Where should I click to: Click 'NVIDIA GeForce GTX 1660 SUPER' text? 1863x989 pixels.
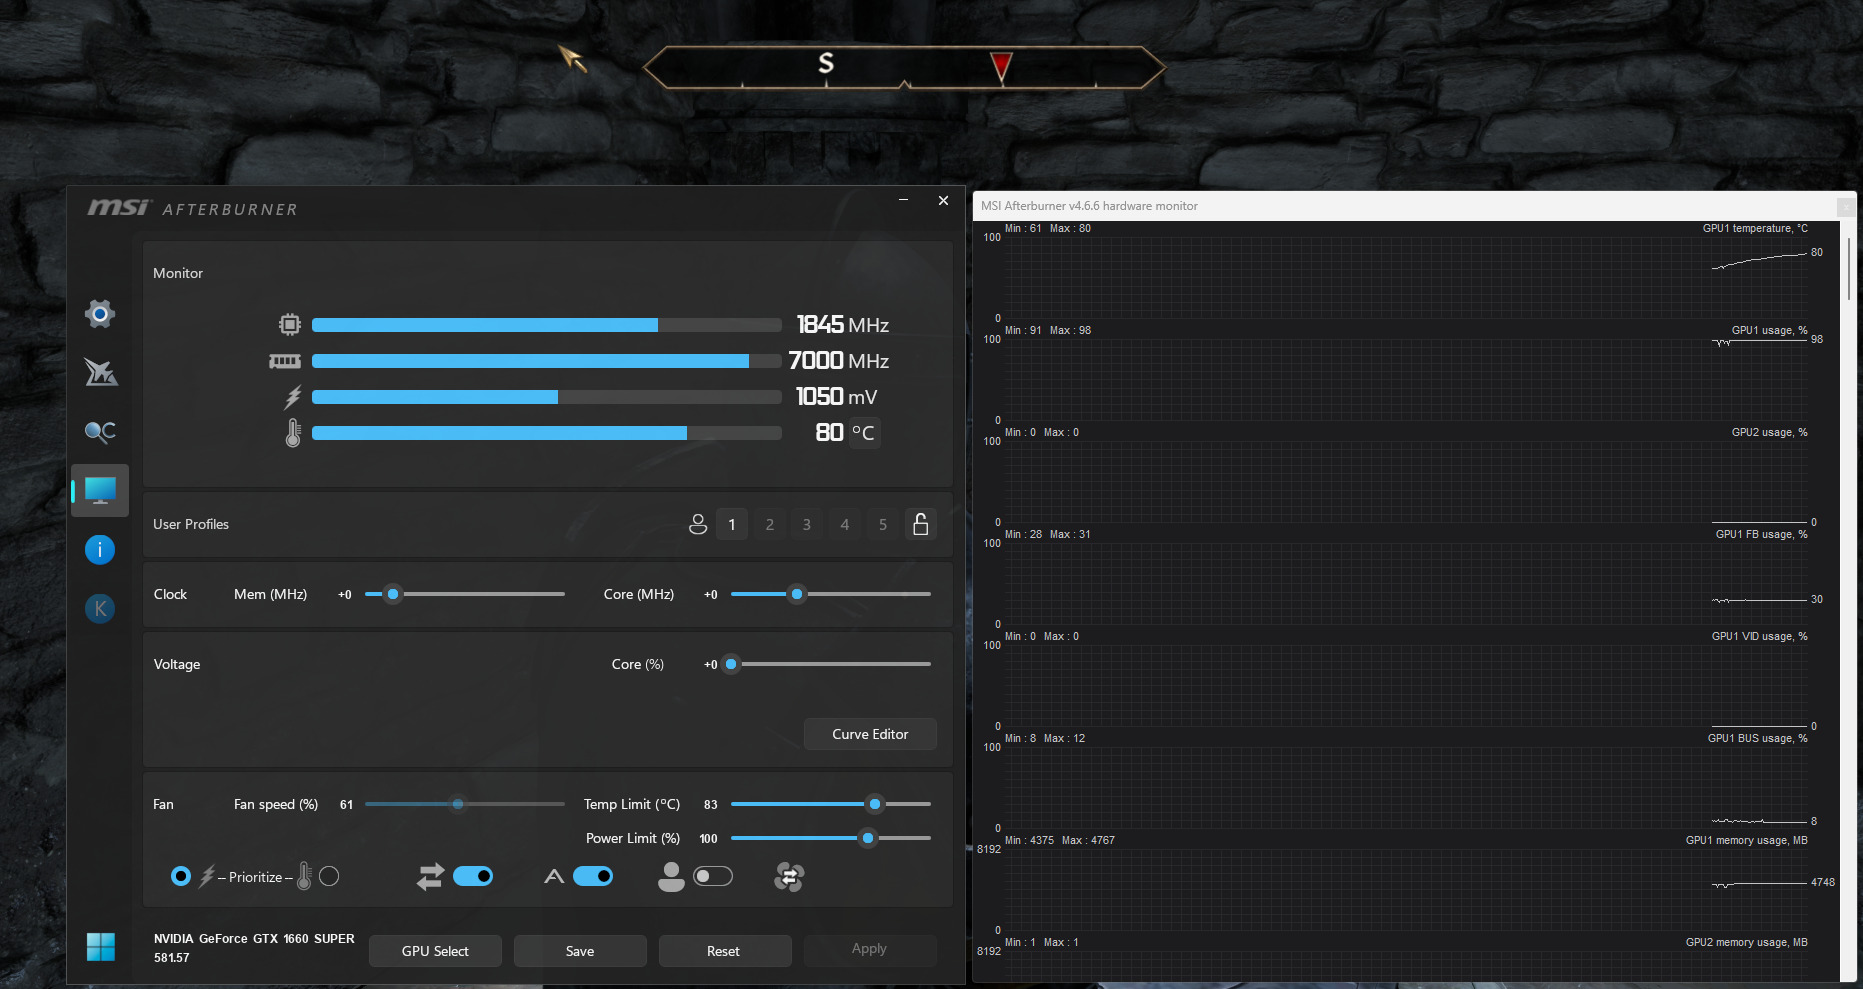(x=254, y=939)
